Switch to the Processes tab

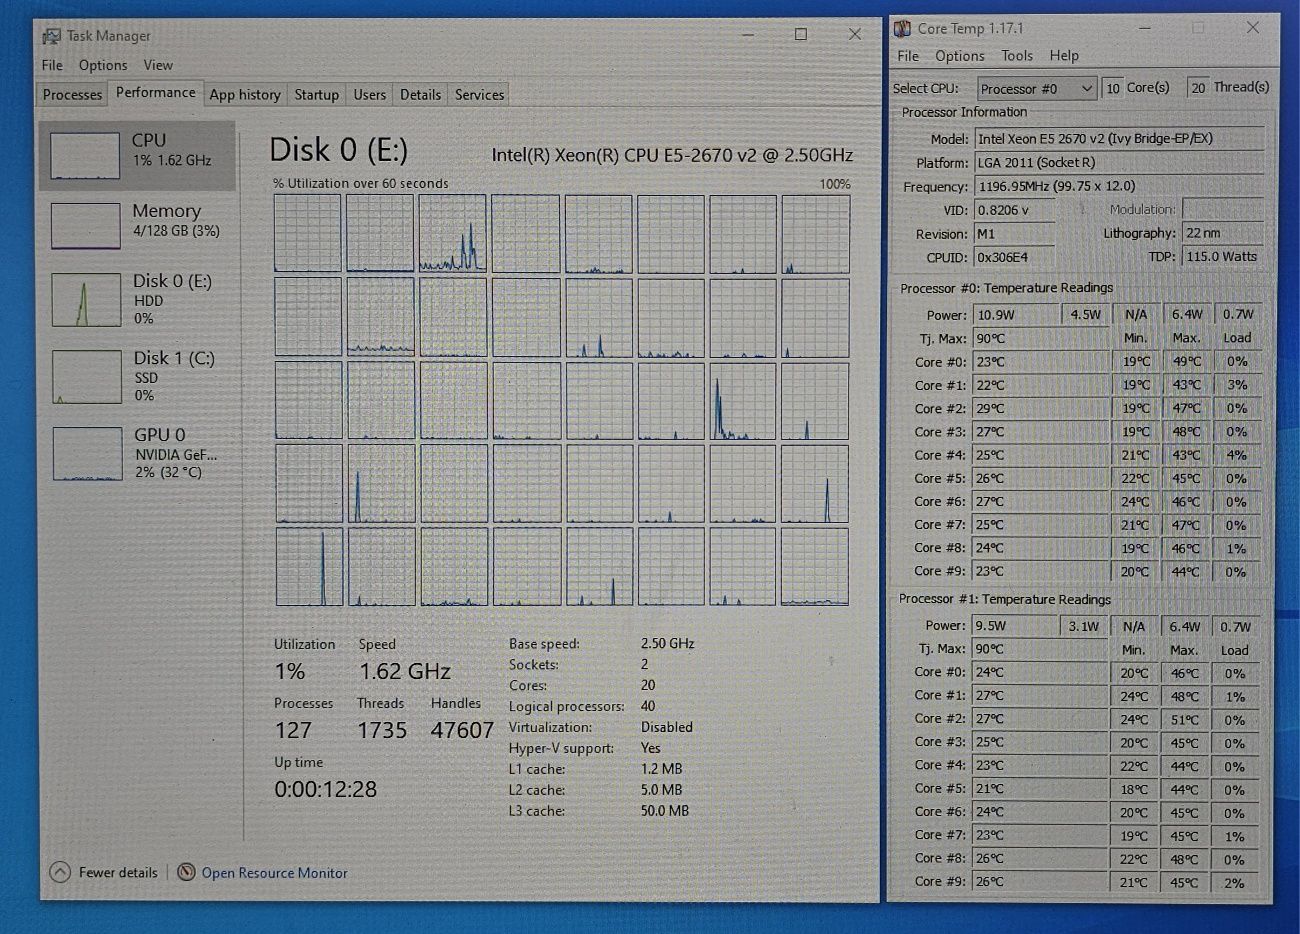(x=72, y=94)
